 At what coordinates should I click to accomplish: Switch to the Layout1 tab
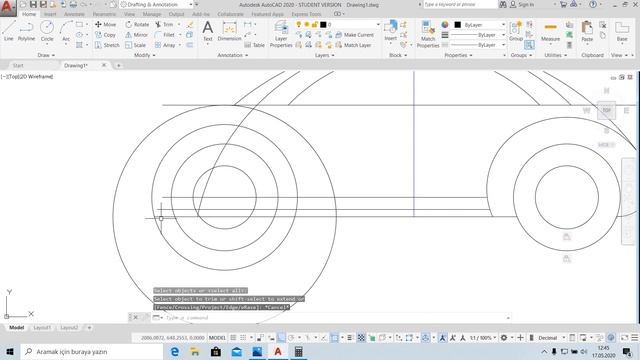pos(42,328)
